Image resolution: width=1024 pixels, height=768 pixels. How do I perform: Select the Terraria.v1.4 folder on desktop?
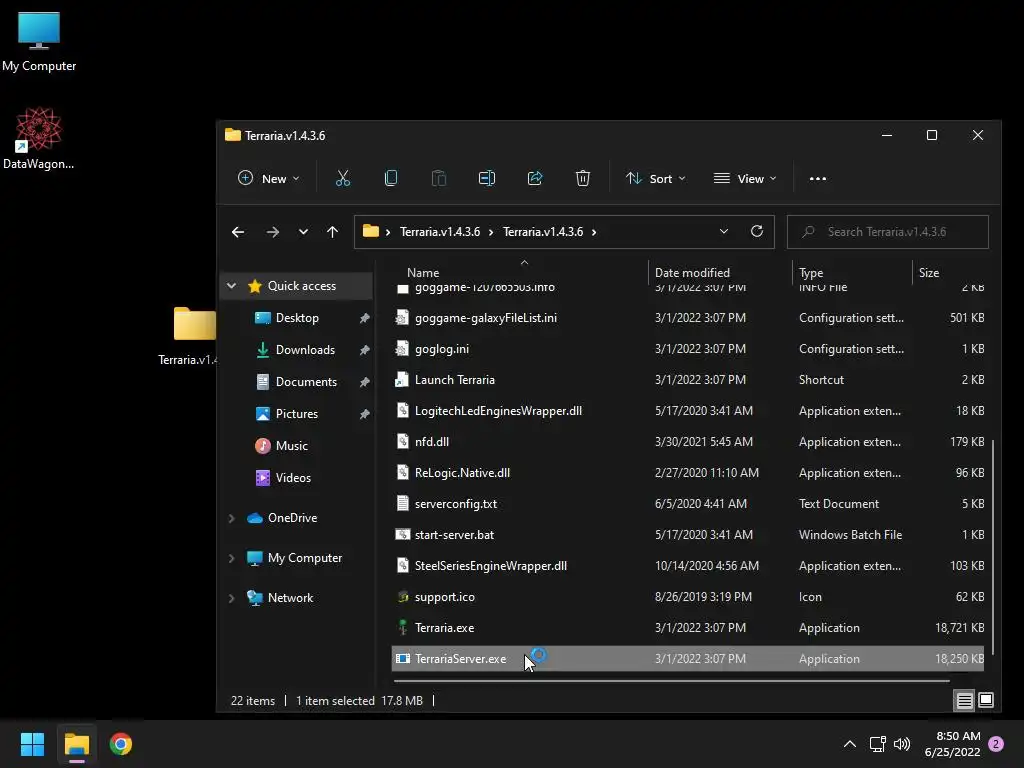pyautogui.click(x=189, y=336)
